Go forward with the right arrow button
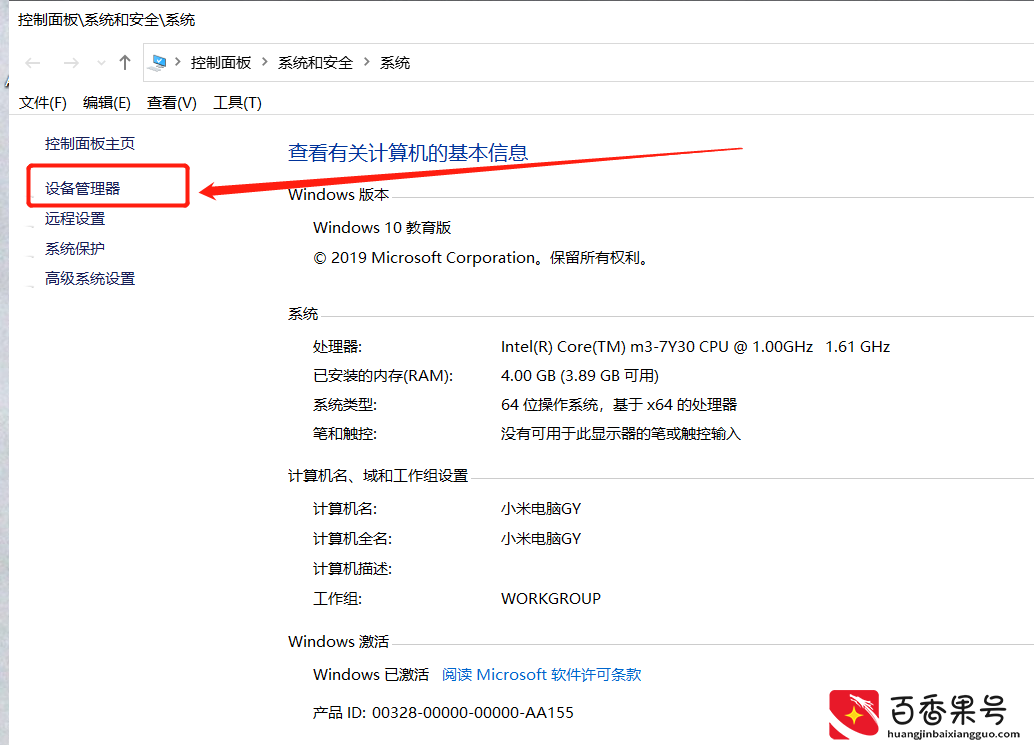The height and width of the screenshot is (745, 1034). click(x=71, y=63)
